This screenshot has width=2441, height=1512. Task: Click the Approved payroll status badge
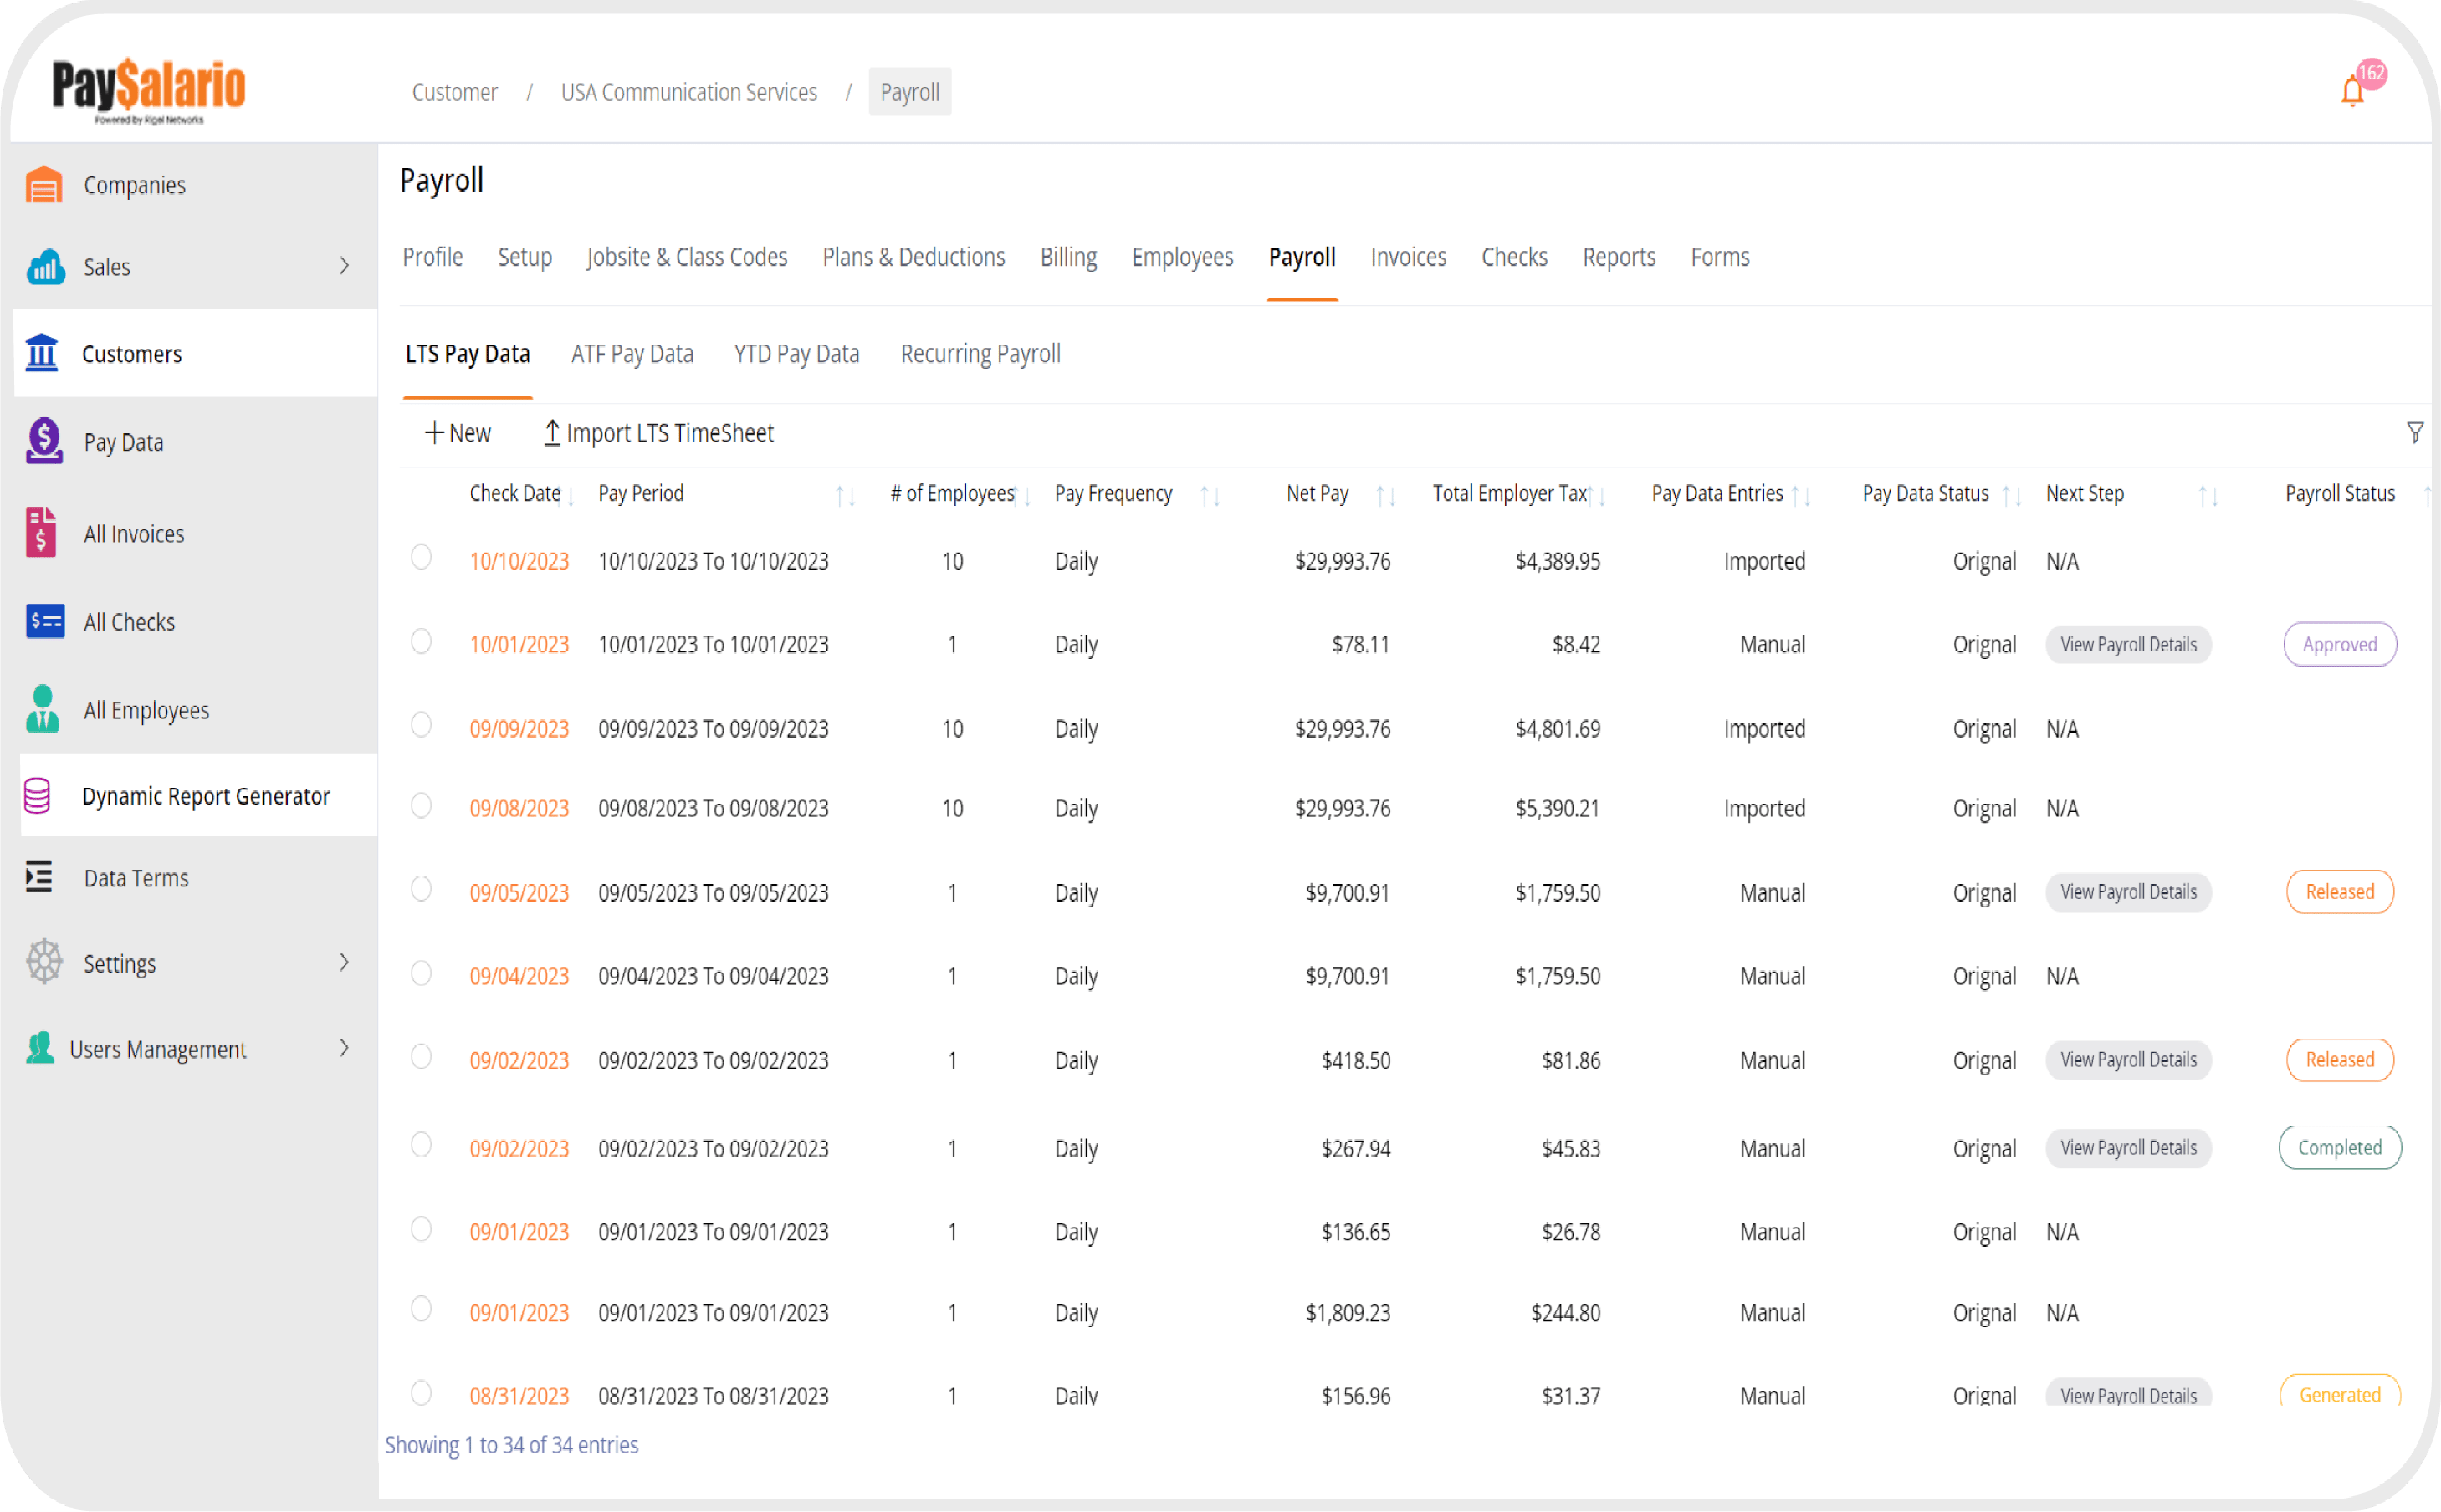pyautogui.click(x=2339, y=644)
